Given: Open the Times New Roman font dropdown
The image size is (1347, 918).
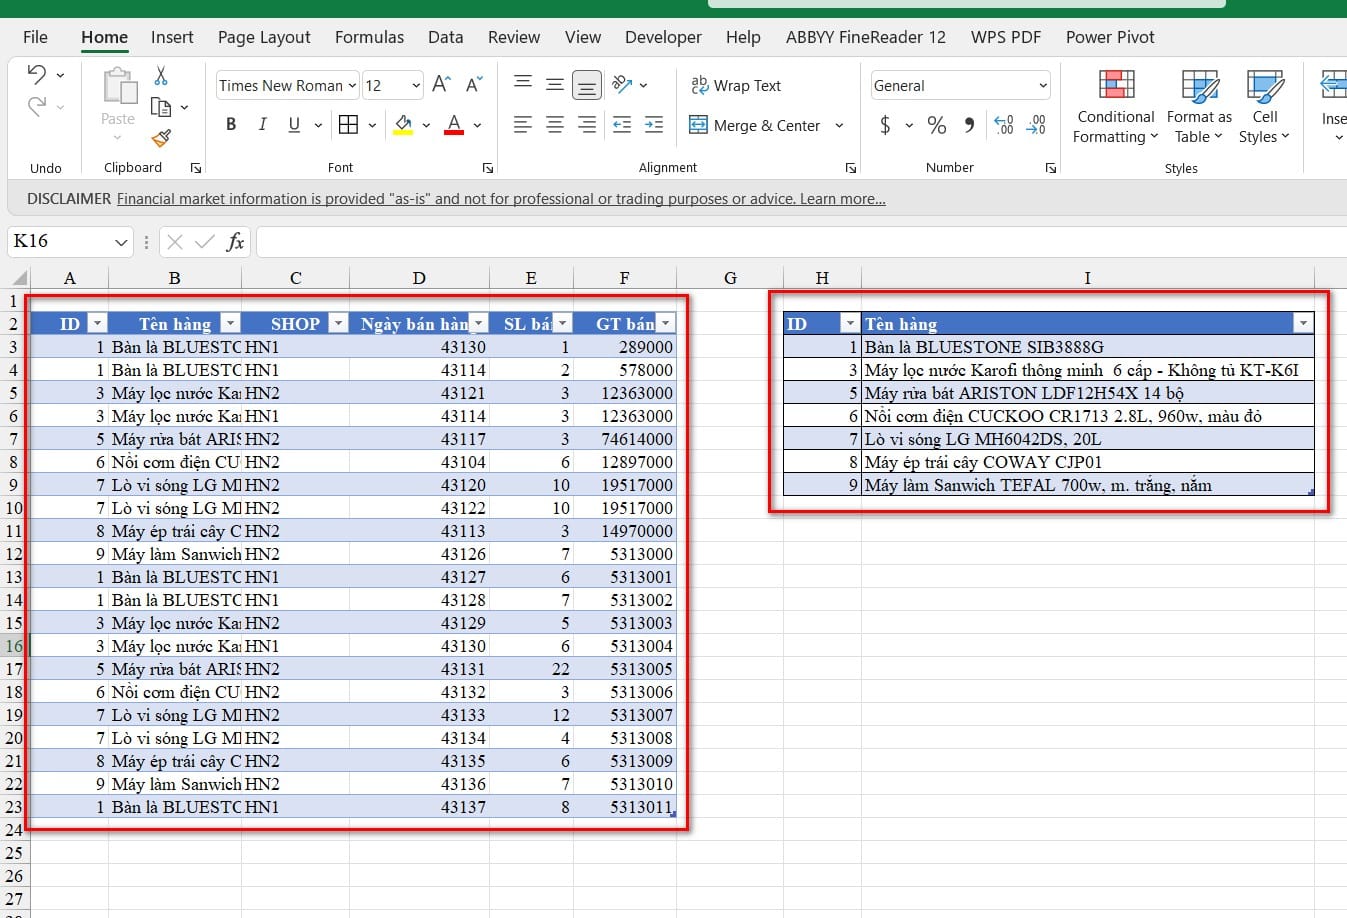Looking at the screenshot, I should pos(352,86).
